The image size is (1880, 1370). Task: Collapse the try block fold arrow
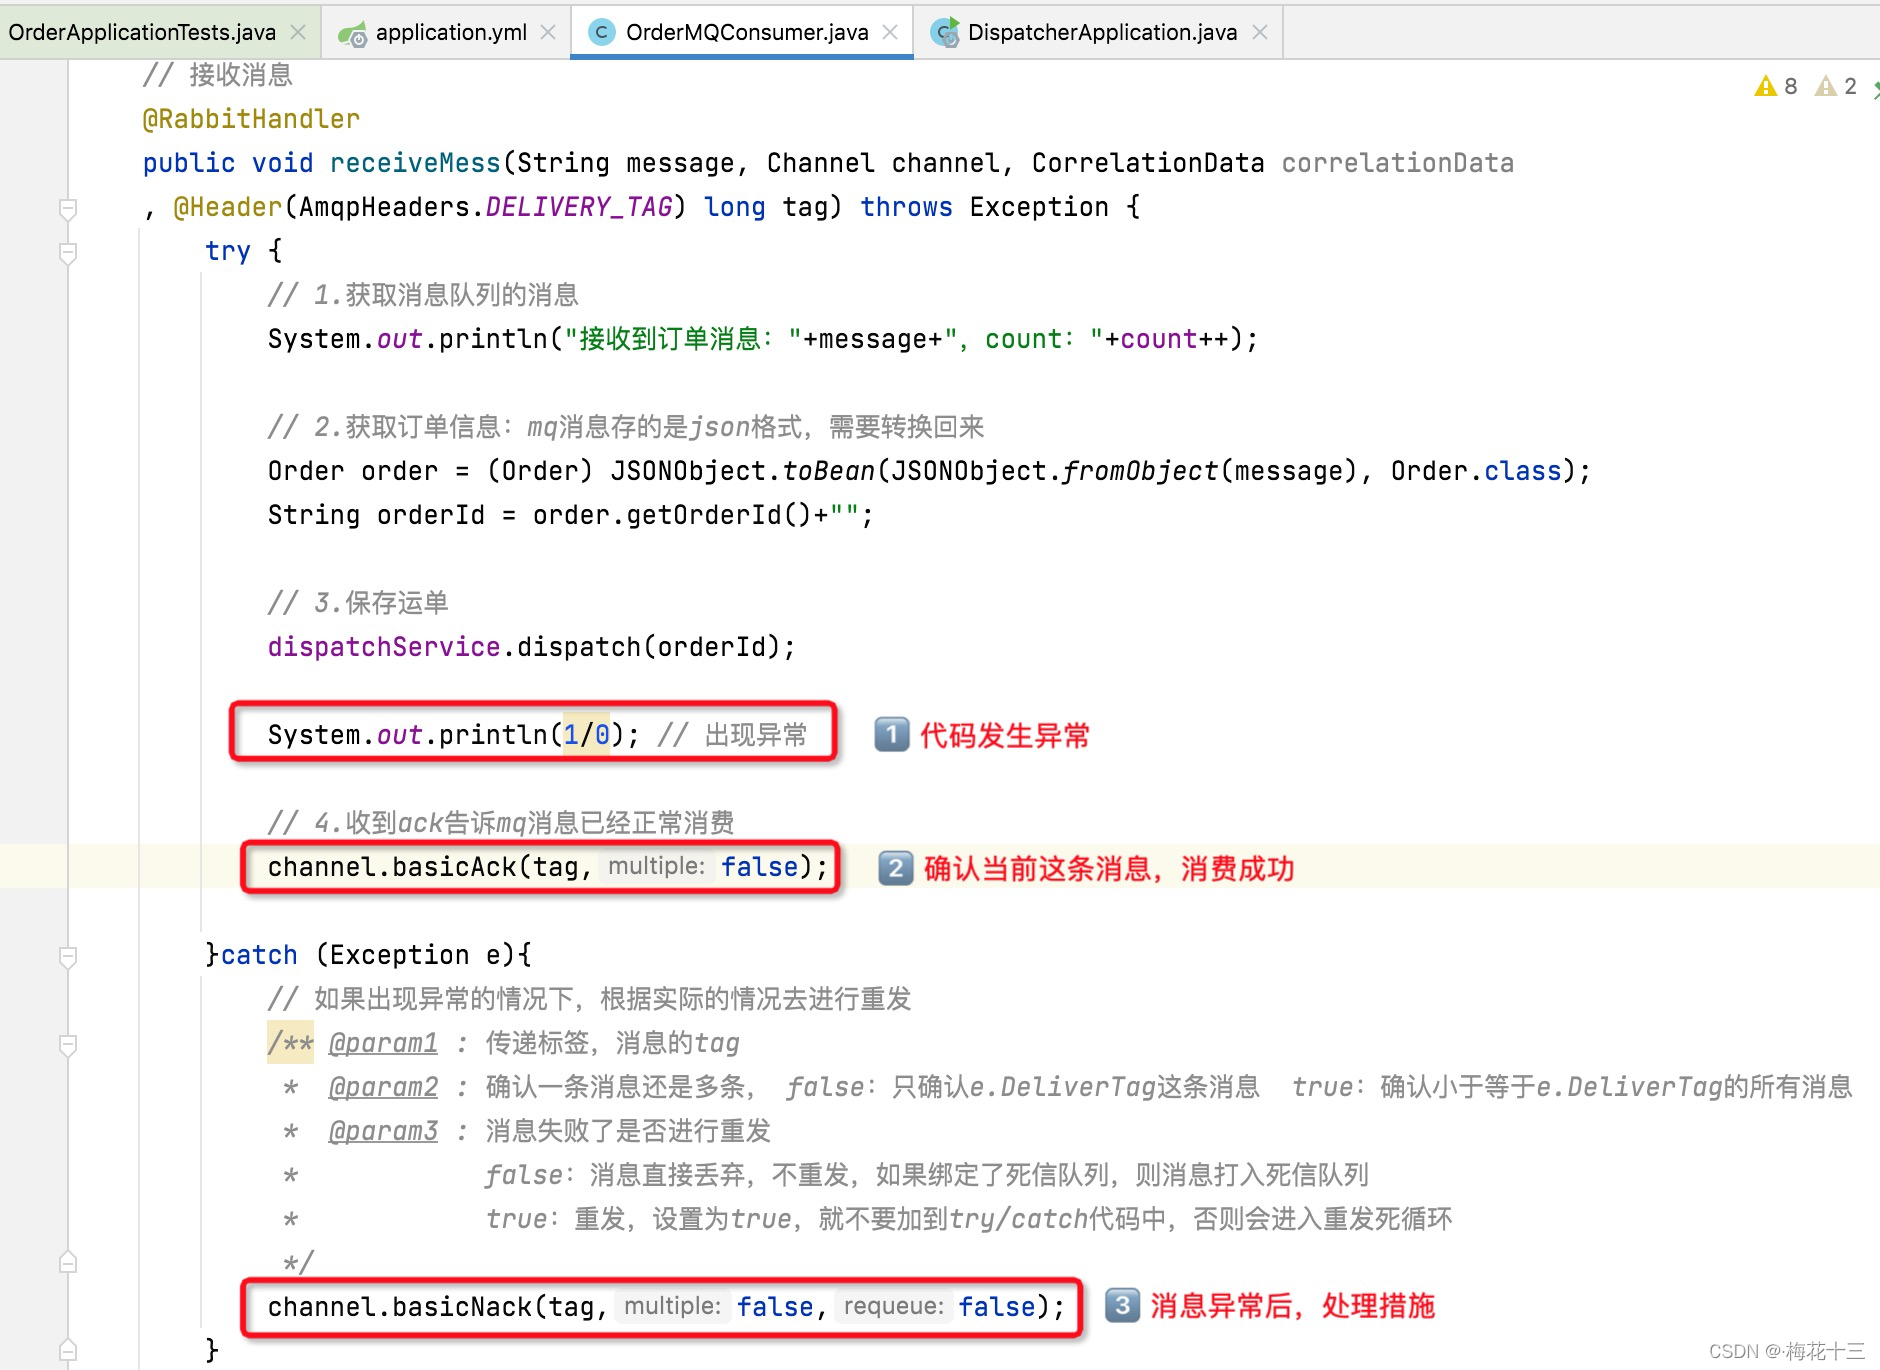pos(67,252)
